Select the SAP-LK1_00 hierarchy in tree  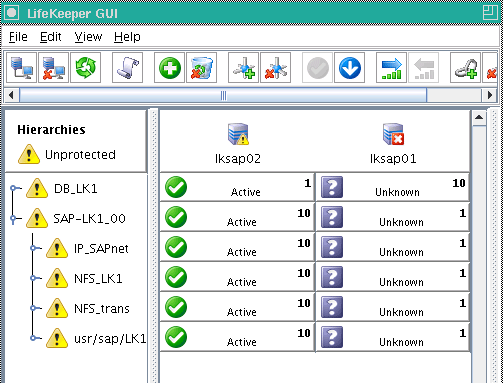(x=89, y=219)
